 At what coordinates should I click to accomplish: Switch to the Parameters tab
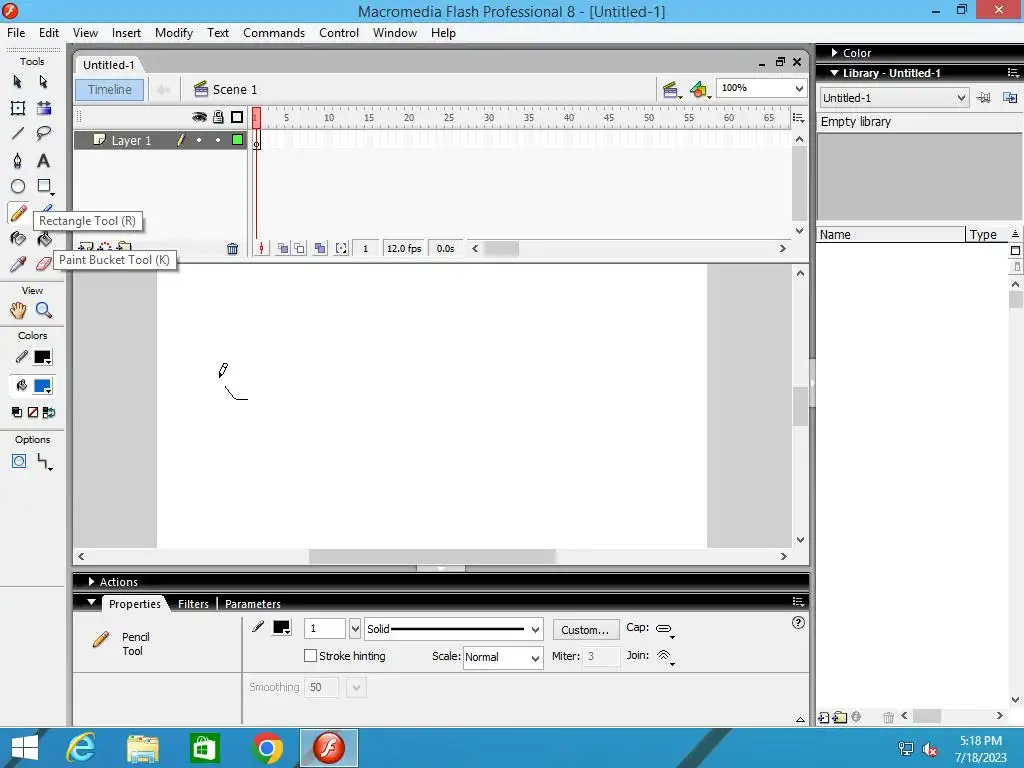(253, 604)
